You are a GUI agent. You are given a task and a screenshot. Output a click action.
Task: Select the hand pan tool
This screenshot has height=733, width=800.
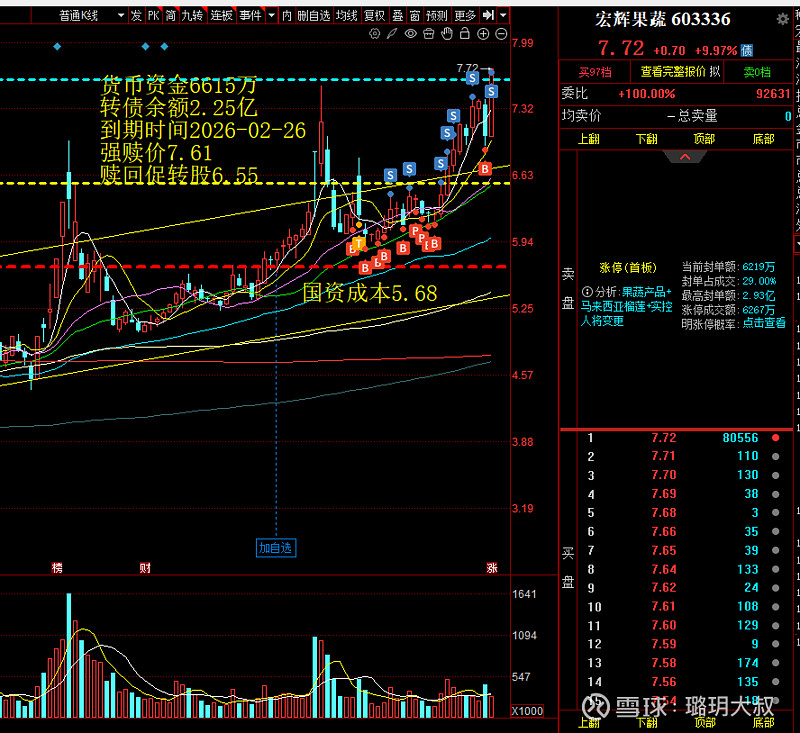click(x=447, y=34)
